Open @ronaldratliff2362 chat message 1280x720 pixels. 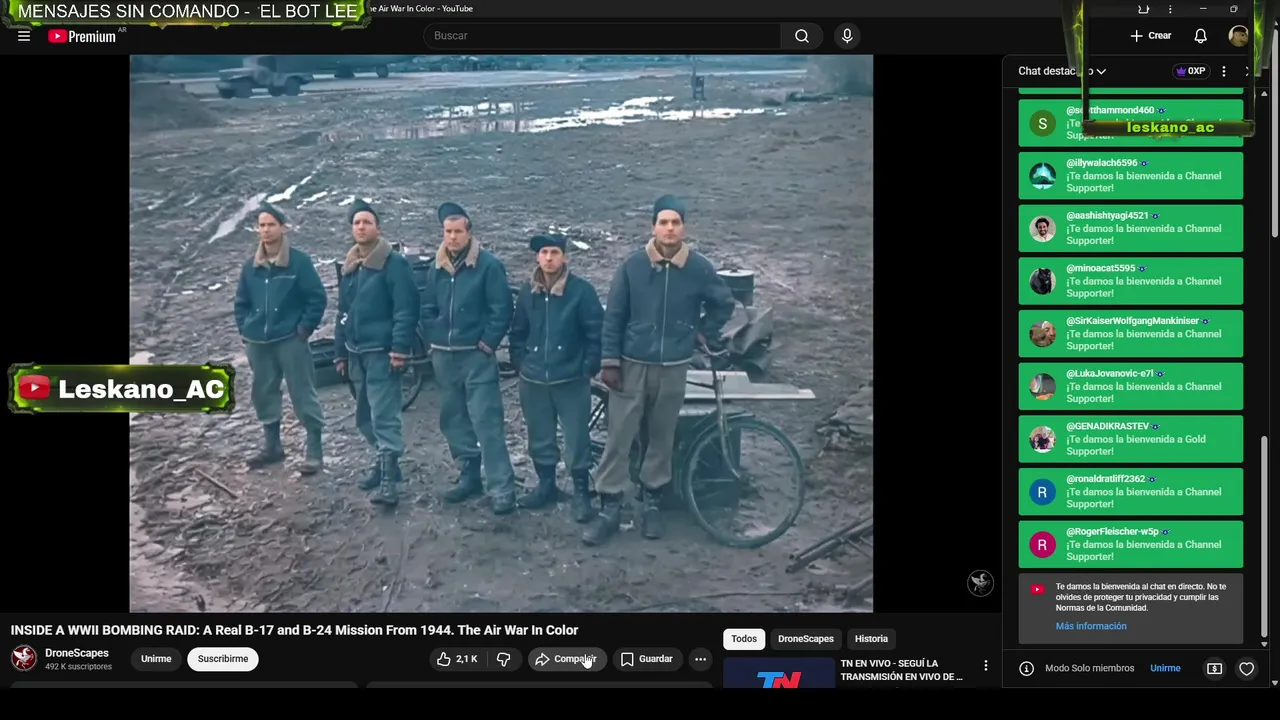pos(1131,492)
